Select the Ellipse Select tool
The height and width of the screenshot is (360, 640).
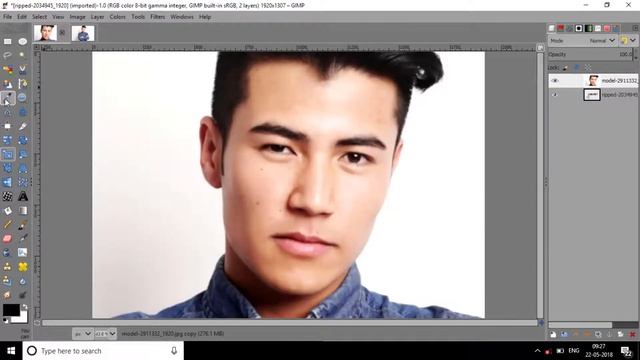22,41
